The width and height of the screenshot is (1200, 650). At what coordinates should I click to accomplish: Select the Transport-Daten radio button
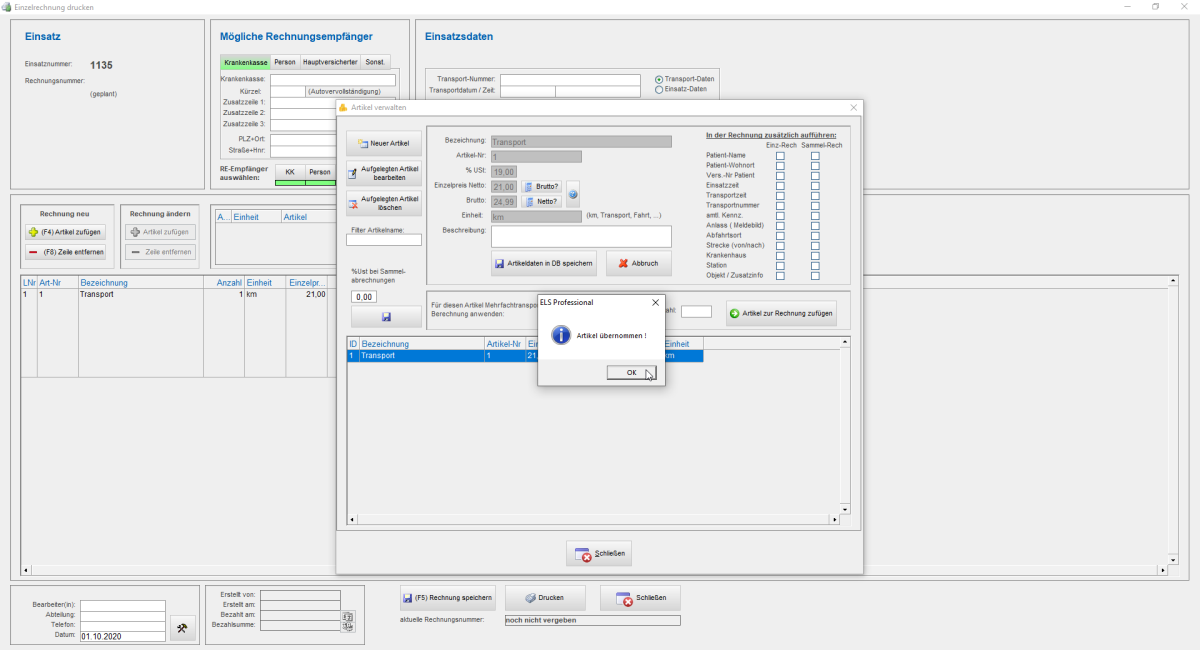point(658,79)
